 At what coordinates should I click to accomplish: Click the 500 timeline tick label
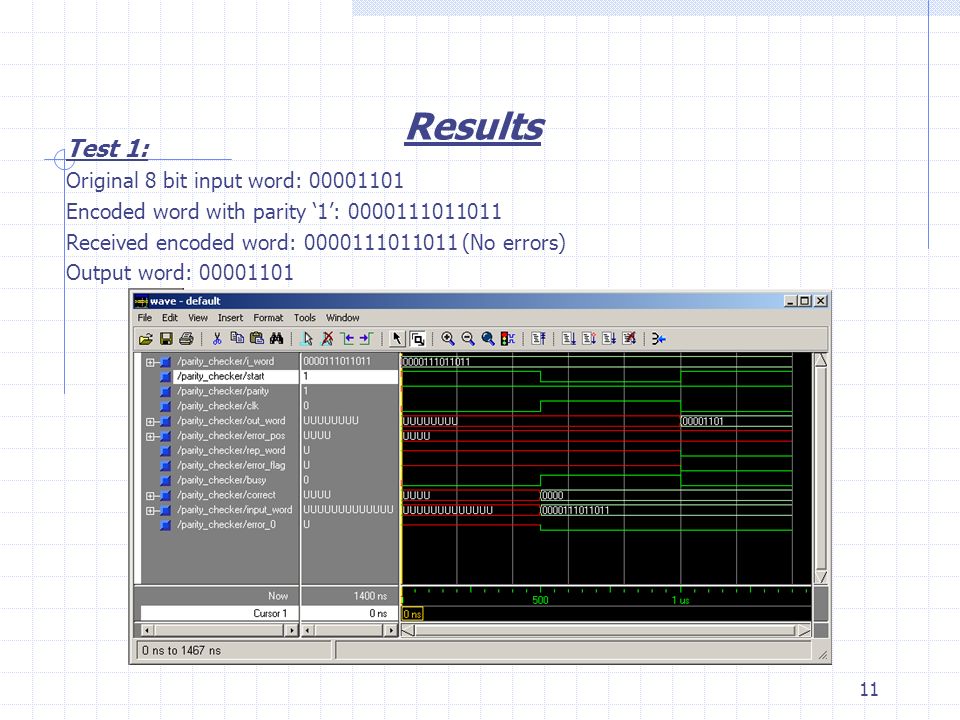tap(540, 600)
